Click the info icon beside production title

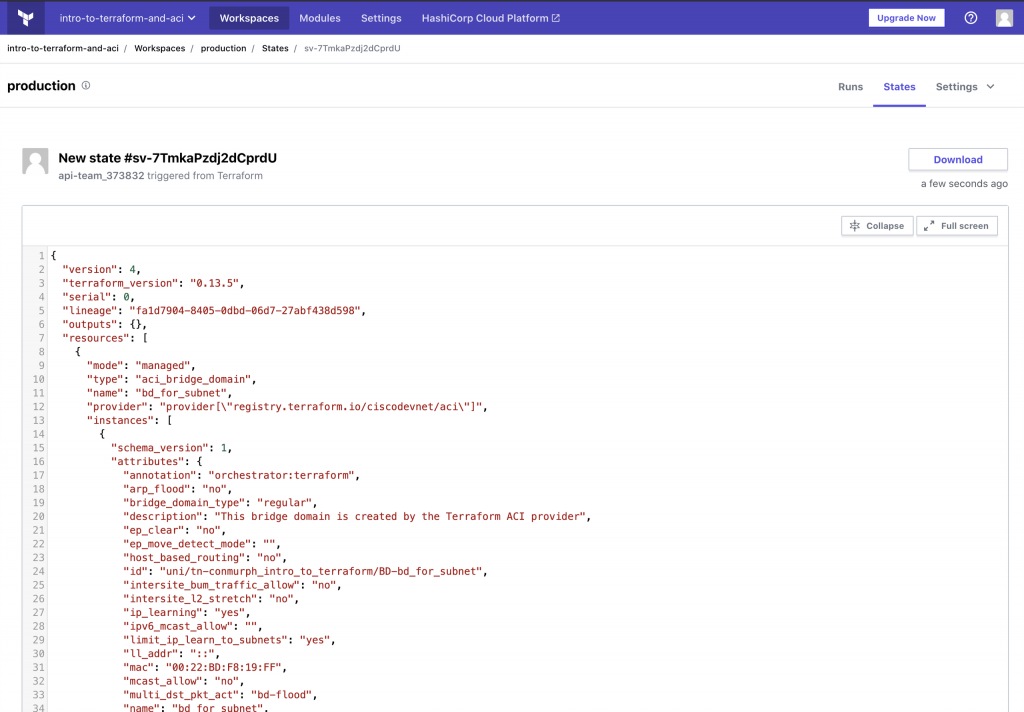point(87,86)
